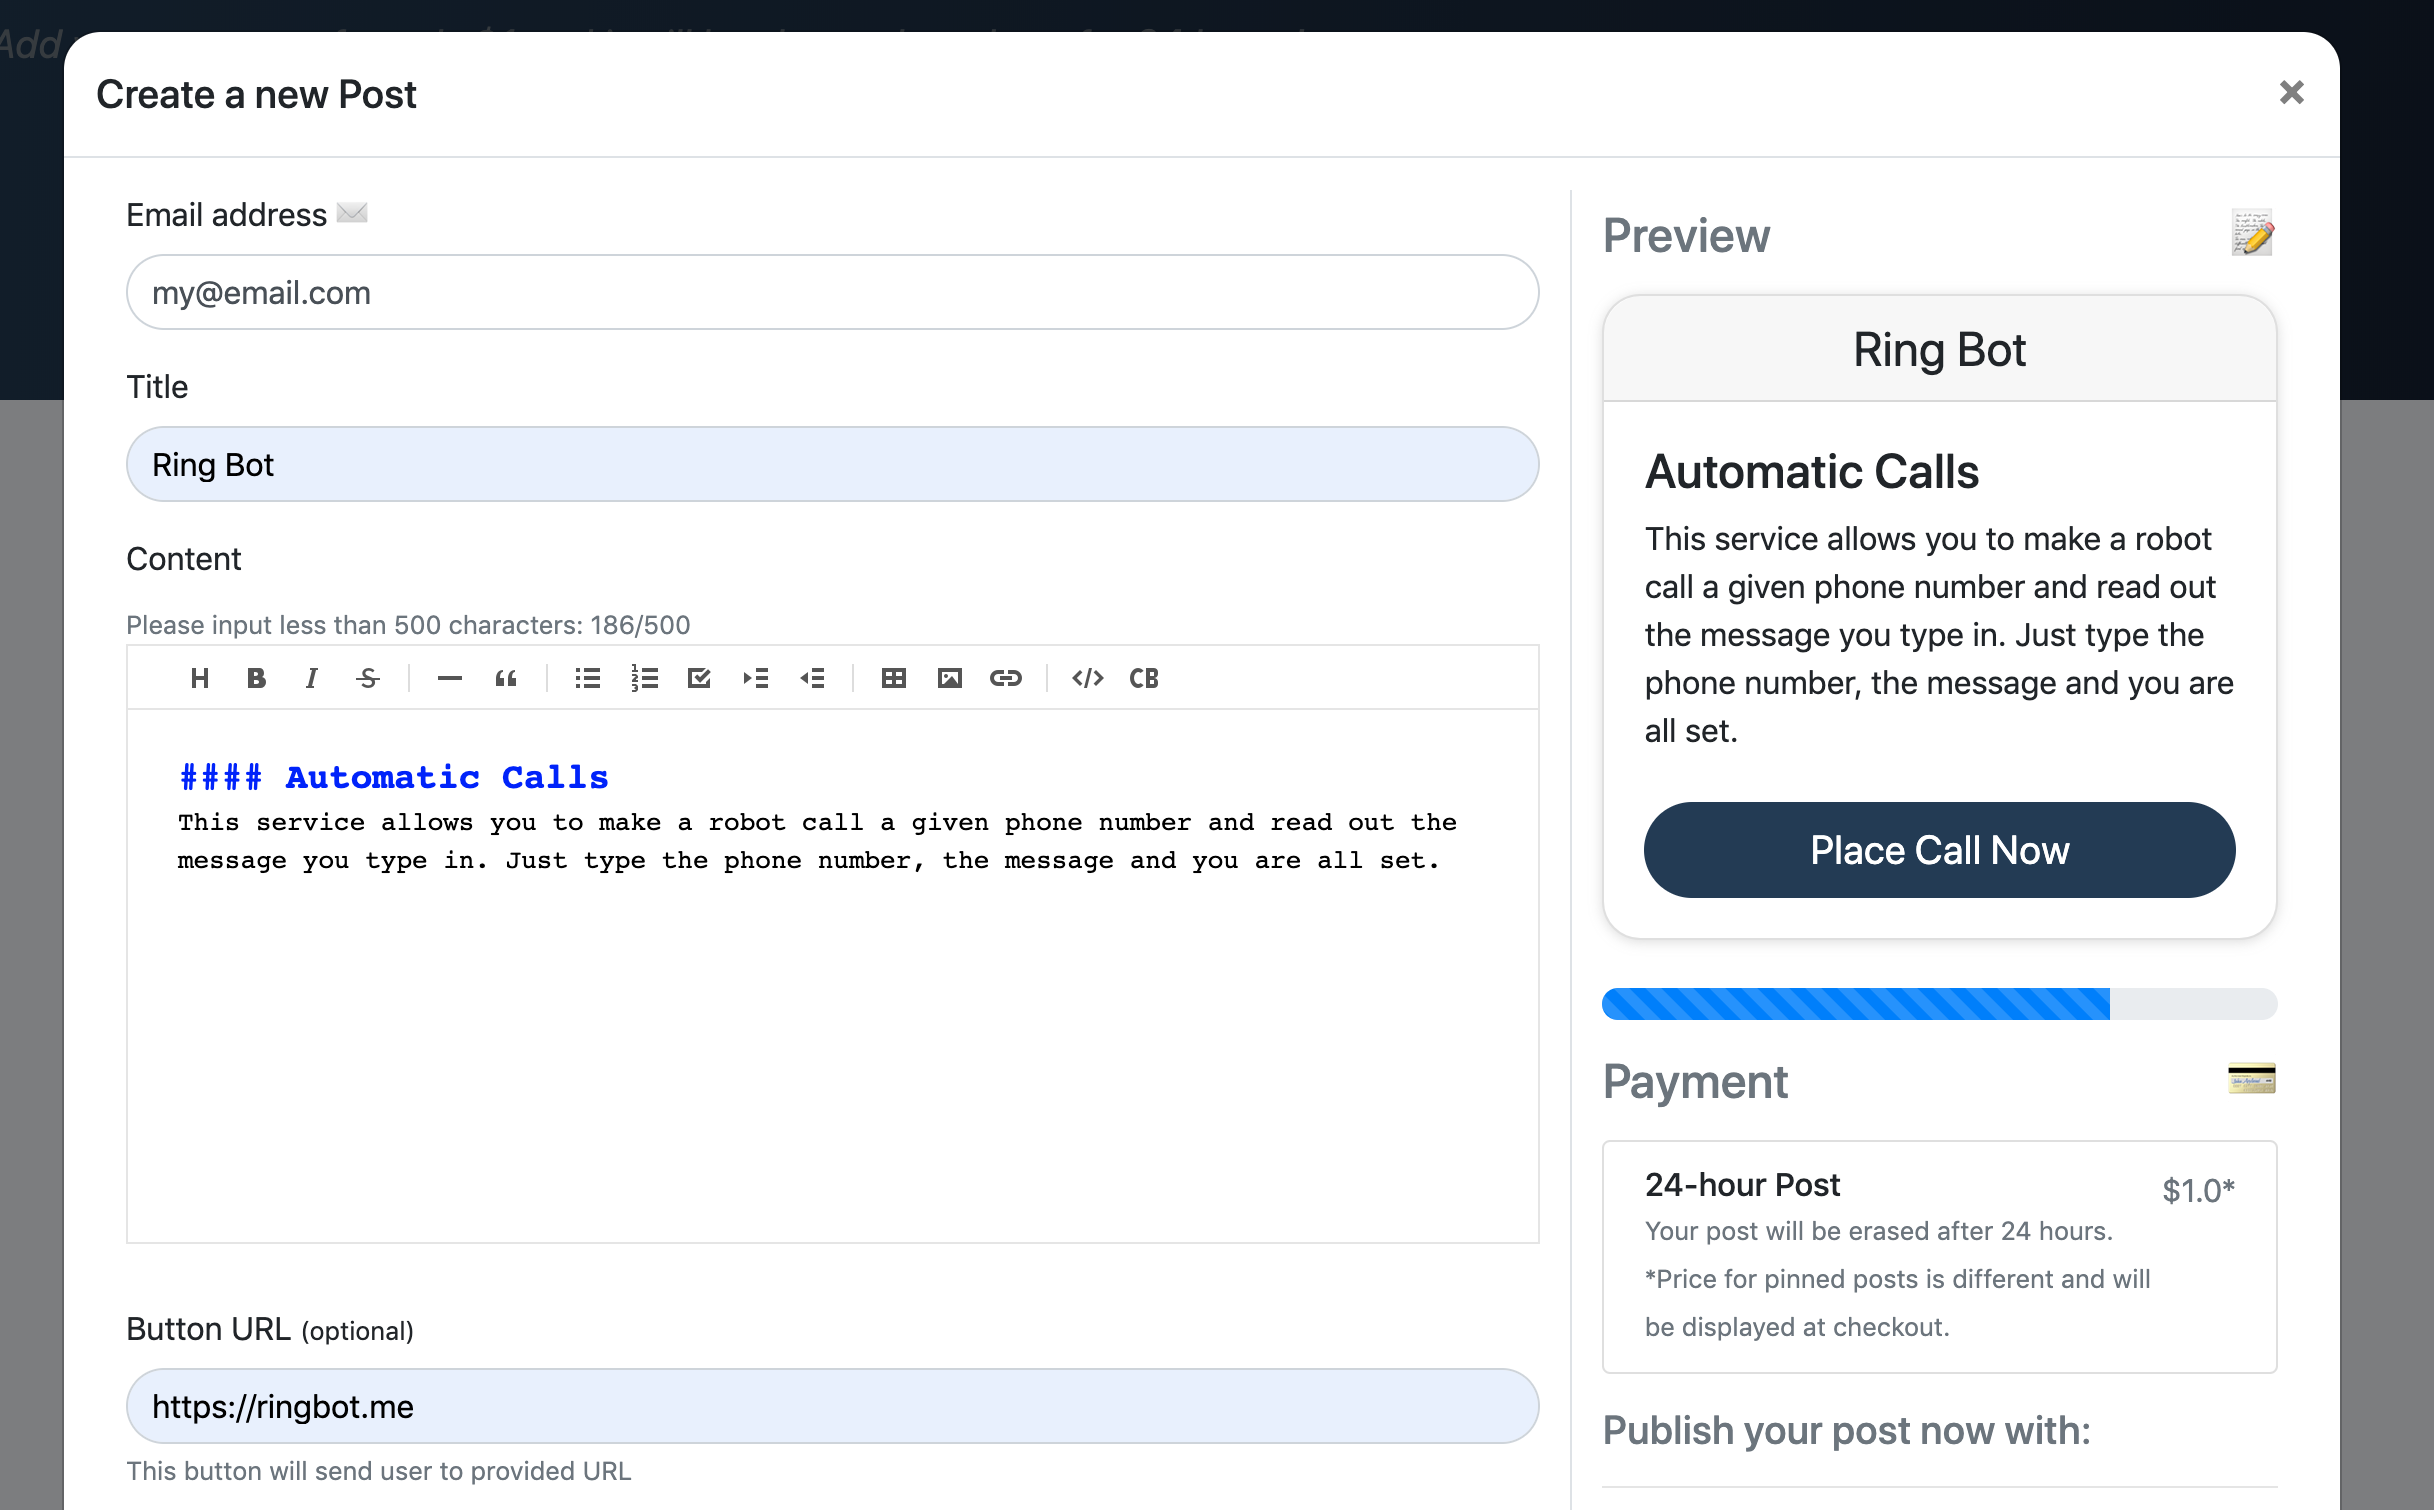
Task: Close the Create a new Post dialog
Action: (x=2291, y=93)
